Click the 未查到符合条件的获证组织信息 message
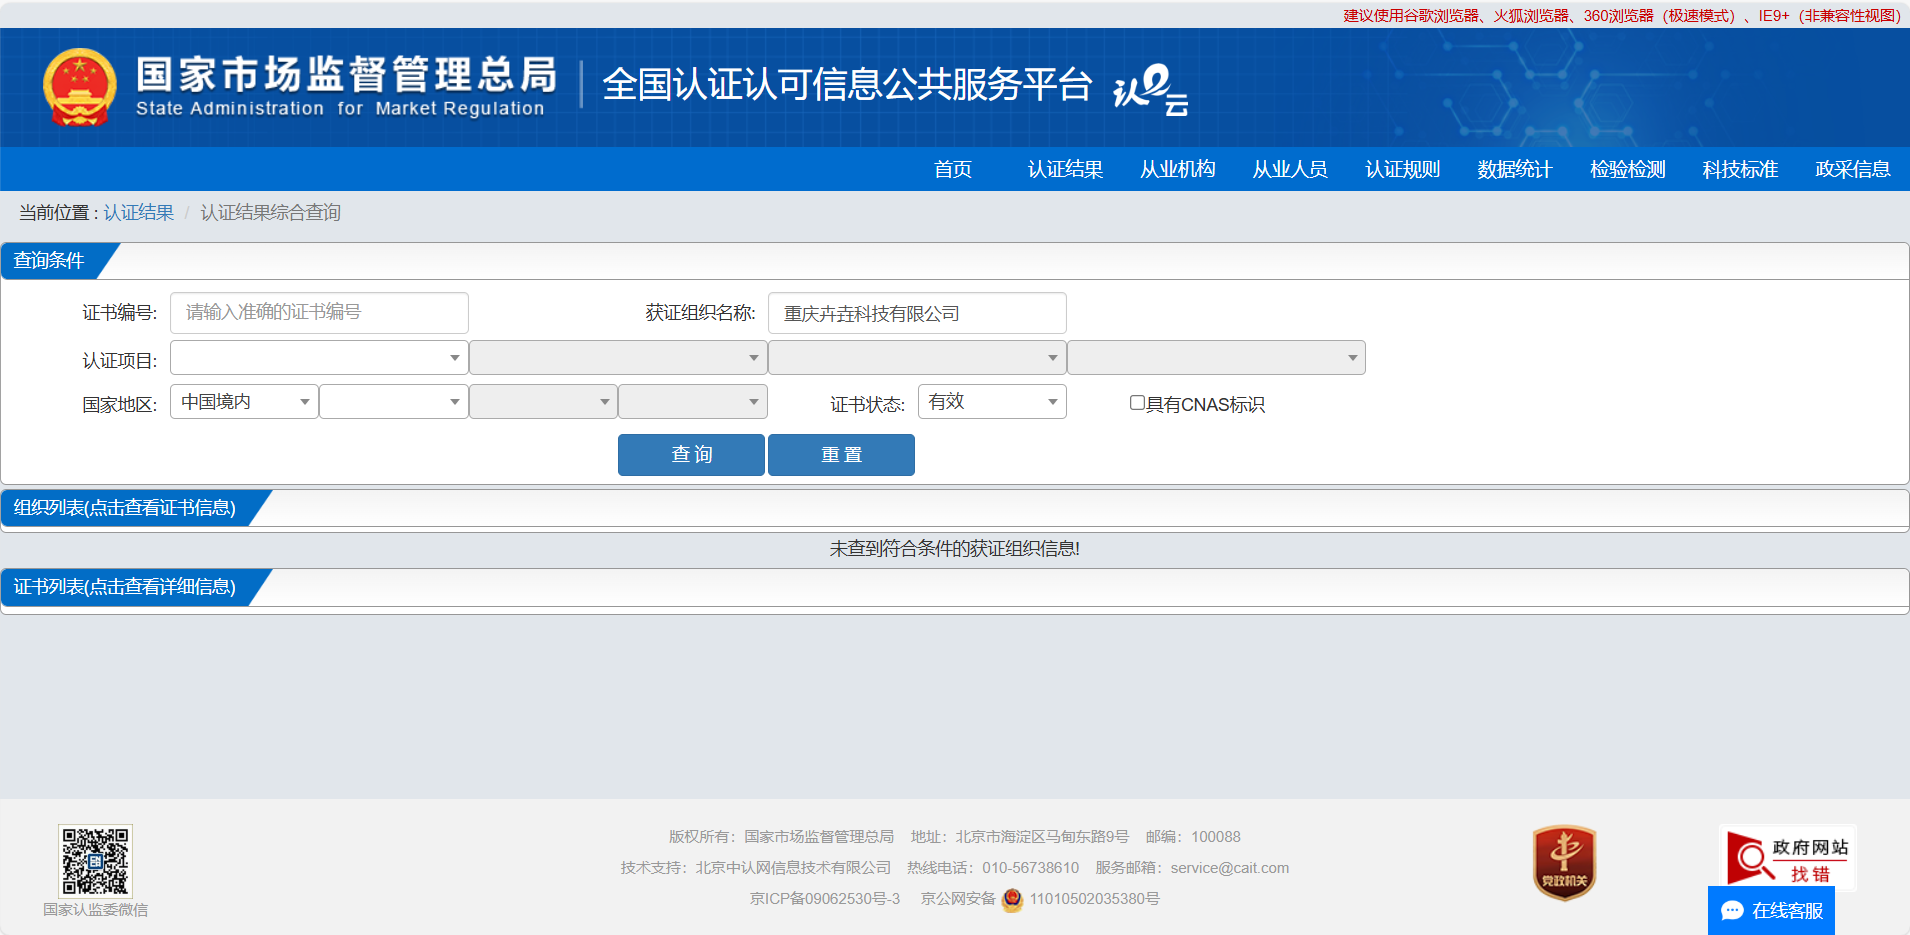1910x935 pixels. (955, 549)
